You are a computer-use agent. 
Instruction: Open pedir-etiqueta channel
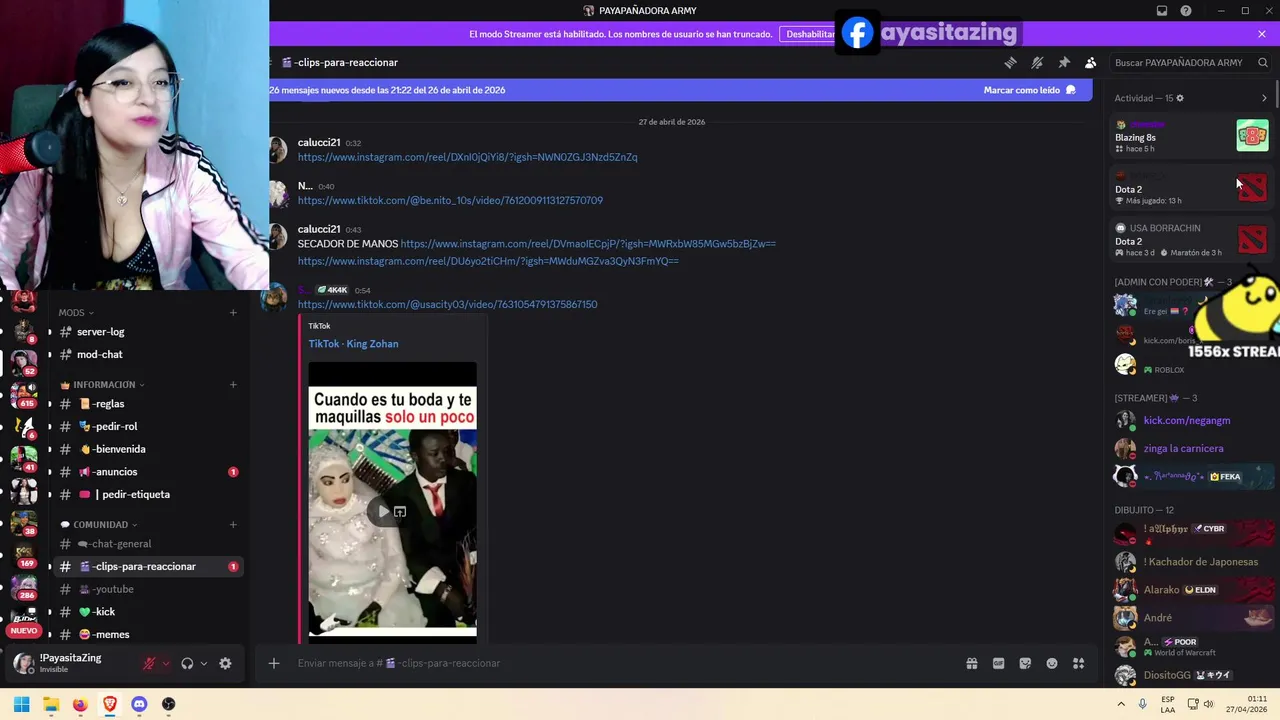pos(148,495)
